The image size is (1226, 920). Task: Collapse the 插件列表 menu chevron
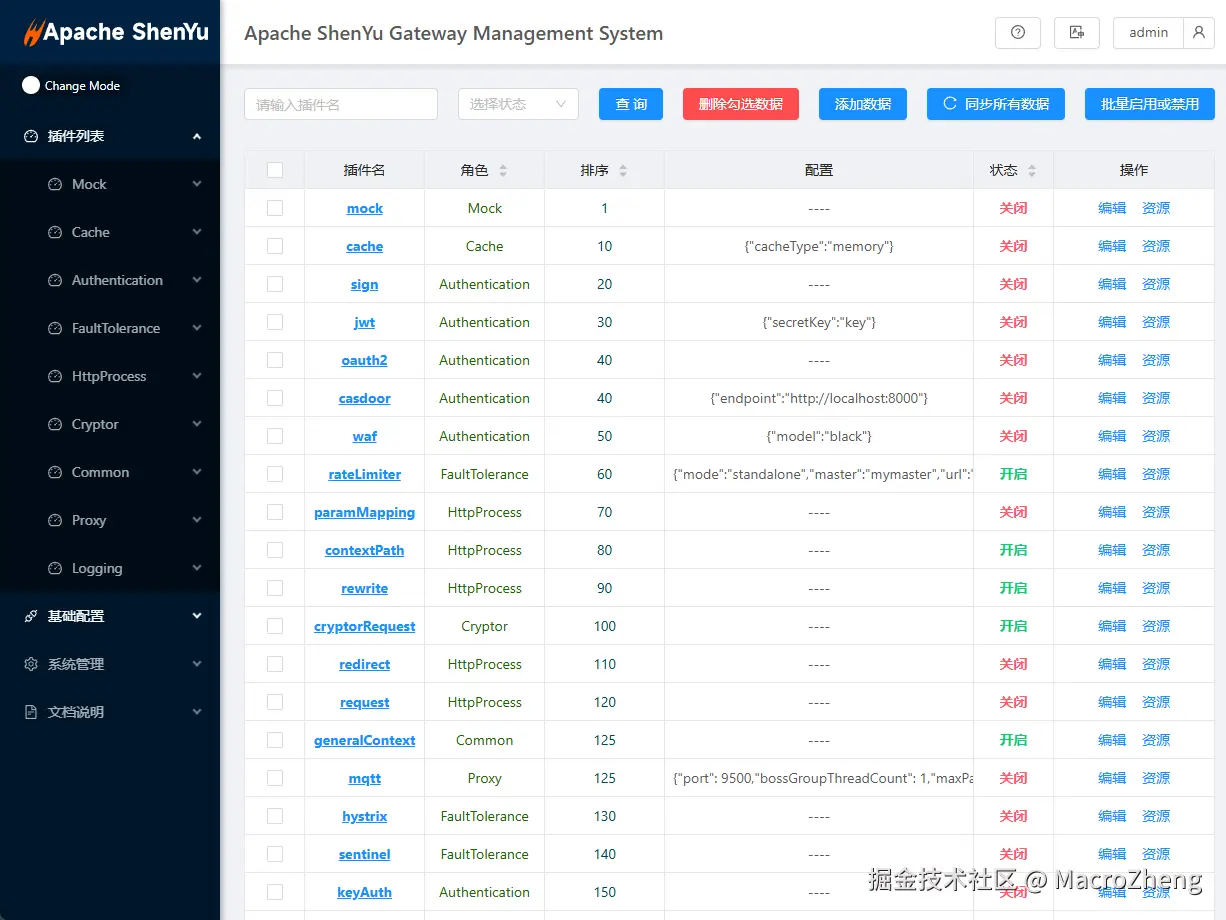pyautogui.click(x=197, y=136)
